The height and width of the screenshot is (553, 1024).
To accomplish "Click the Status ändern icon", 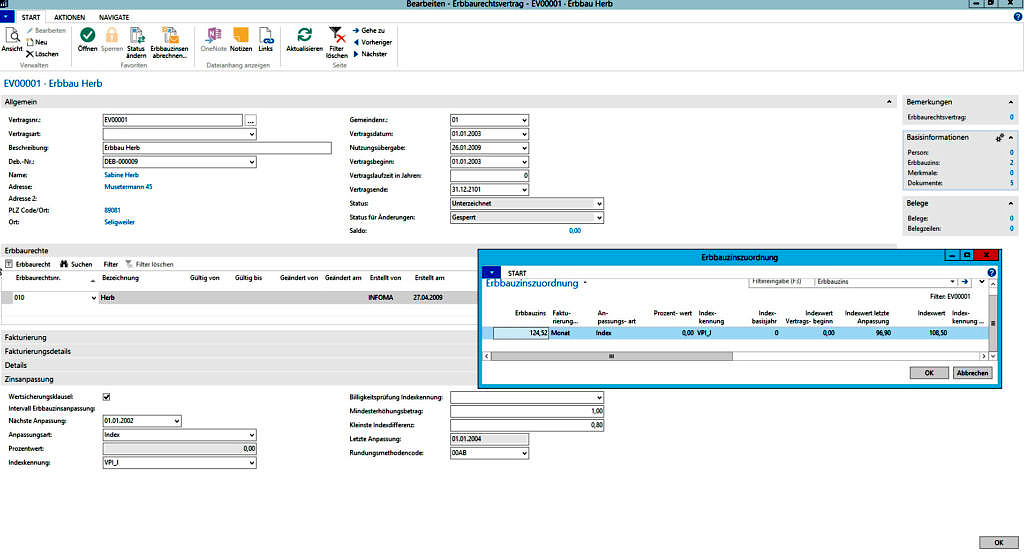I will pos(136,36).
